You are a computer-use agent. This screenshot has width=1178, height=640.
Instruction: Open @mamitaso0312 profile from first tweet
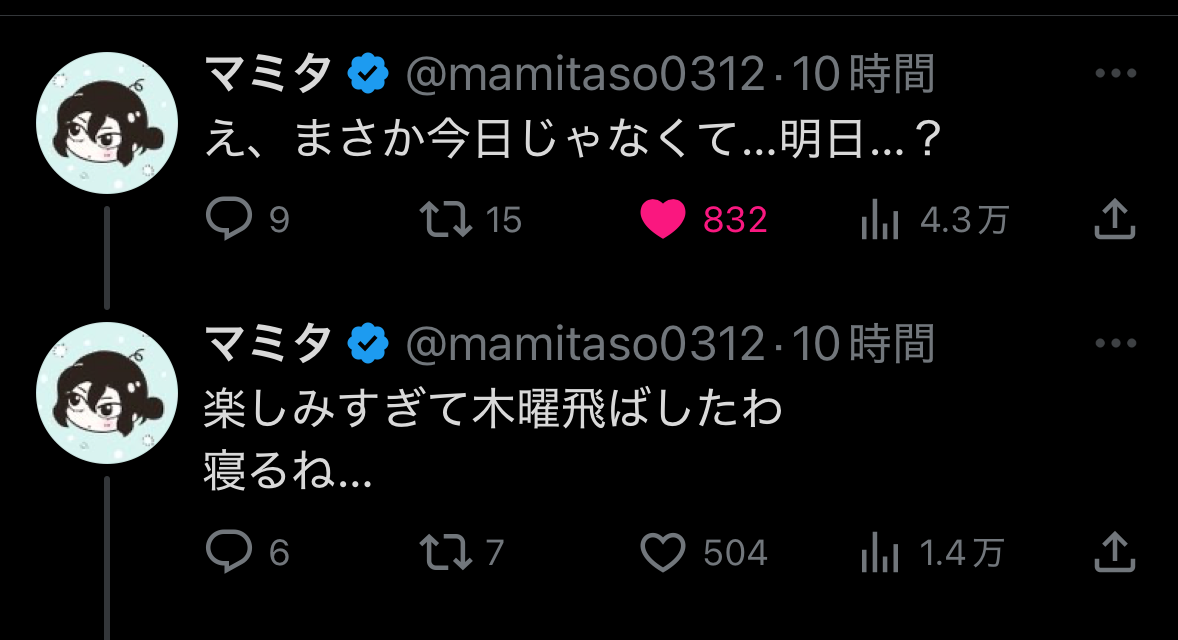[x=586, y=75]
